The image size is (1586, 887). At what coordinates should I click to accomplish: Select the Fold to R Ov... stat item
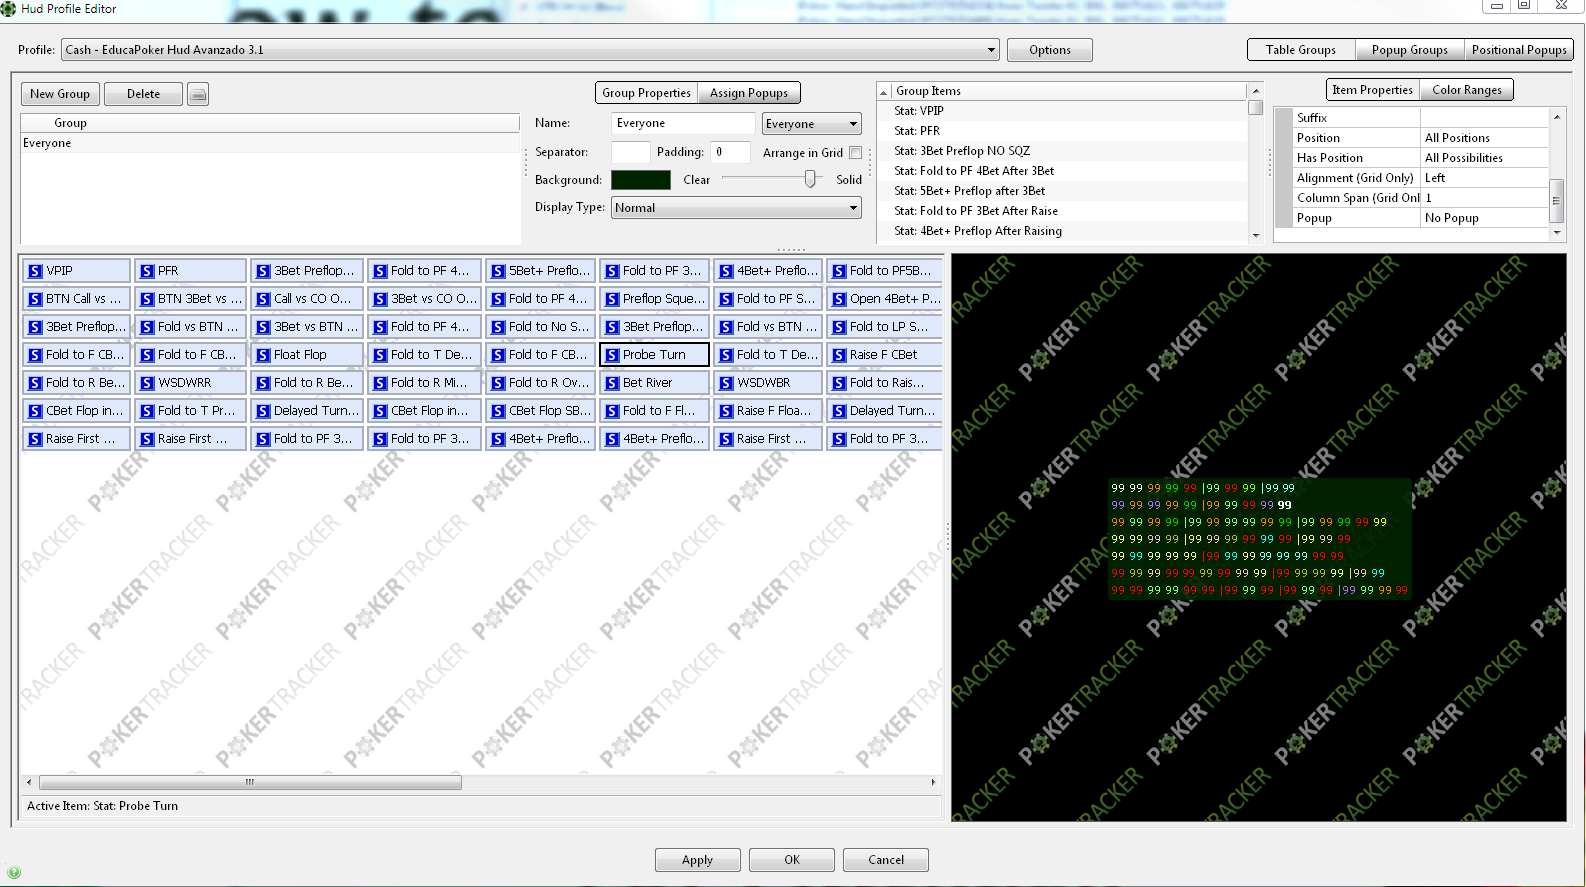[x=540, y=383]
